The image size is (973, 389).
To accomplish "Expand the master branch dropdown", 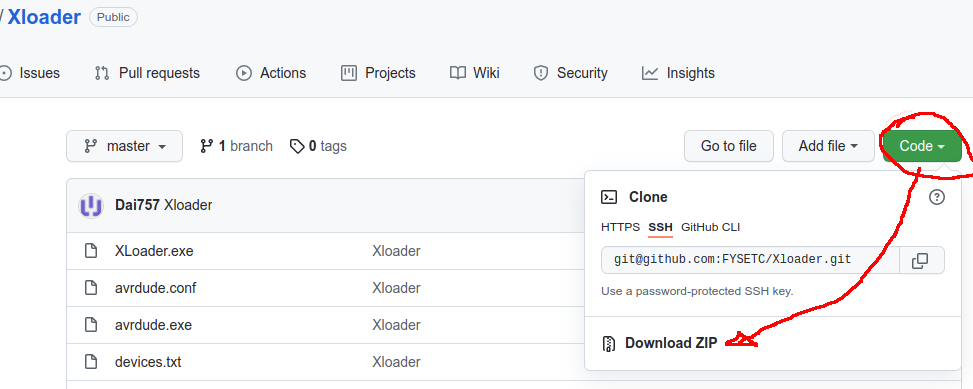I will click(x=125, y=146).
